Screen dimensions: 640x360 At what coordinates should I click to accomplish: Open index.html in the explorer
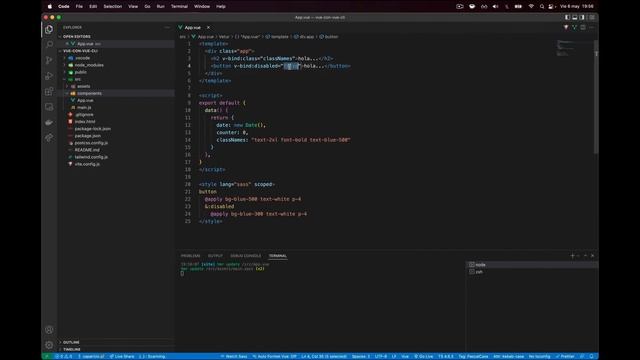pyautogui.click(x=85, y=122)
